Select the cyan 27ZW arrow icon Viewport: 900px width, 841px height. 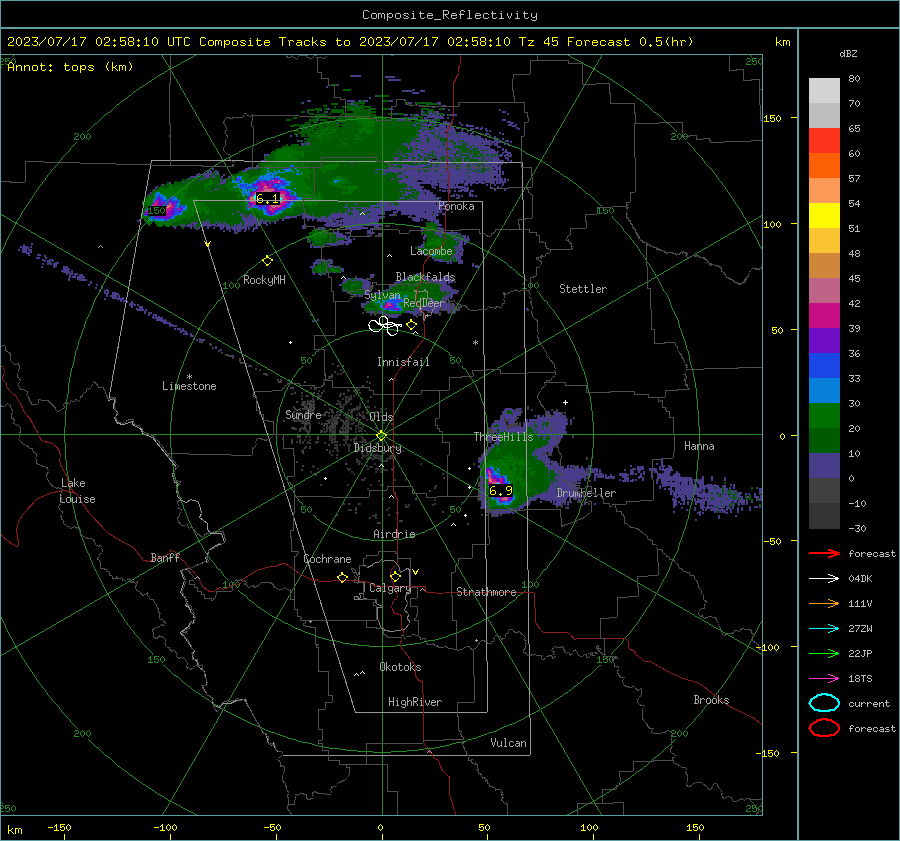[824, 629]
